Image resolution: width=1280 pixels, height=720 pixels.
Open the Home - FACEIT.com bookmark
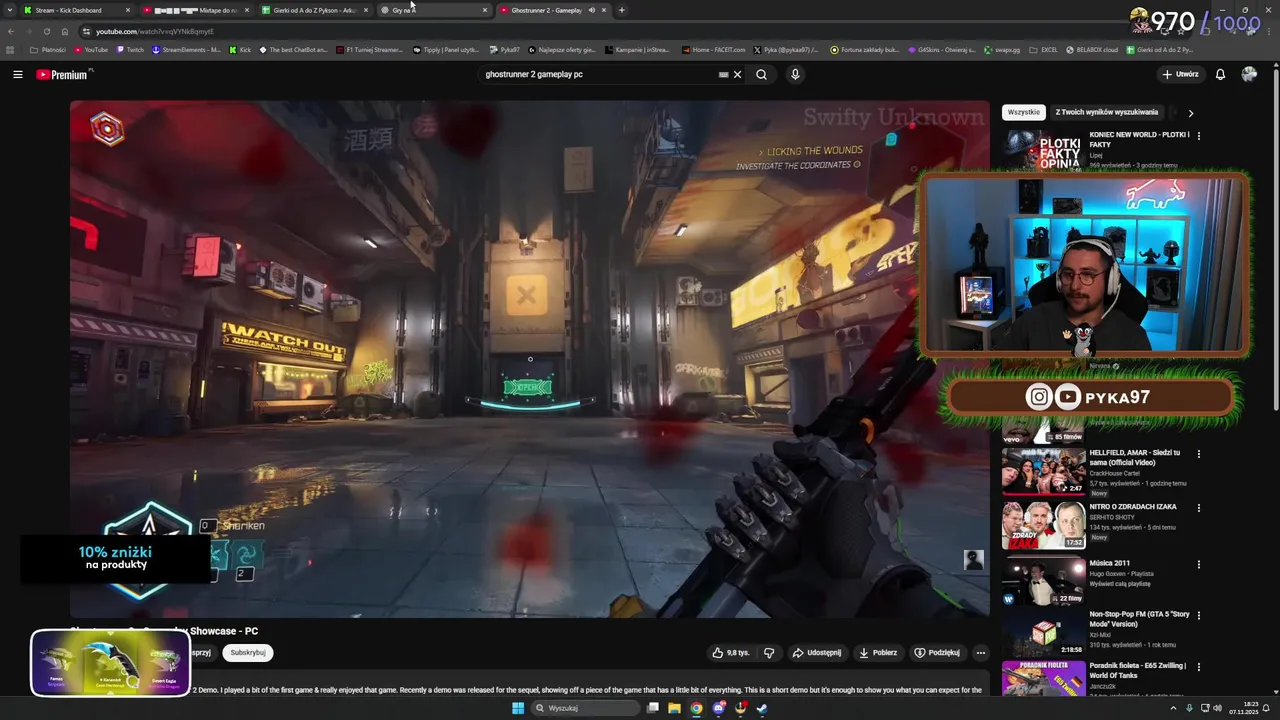(714, 49)
